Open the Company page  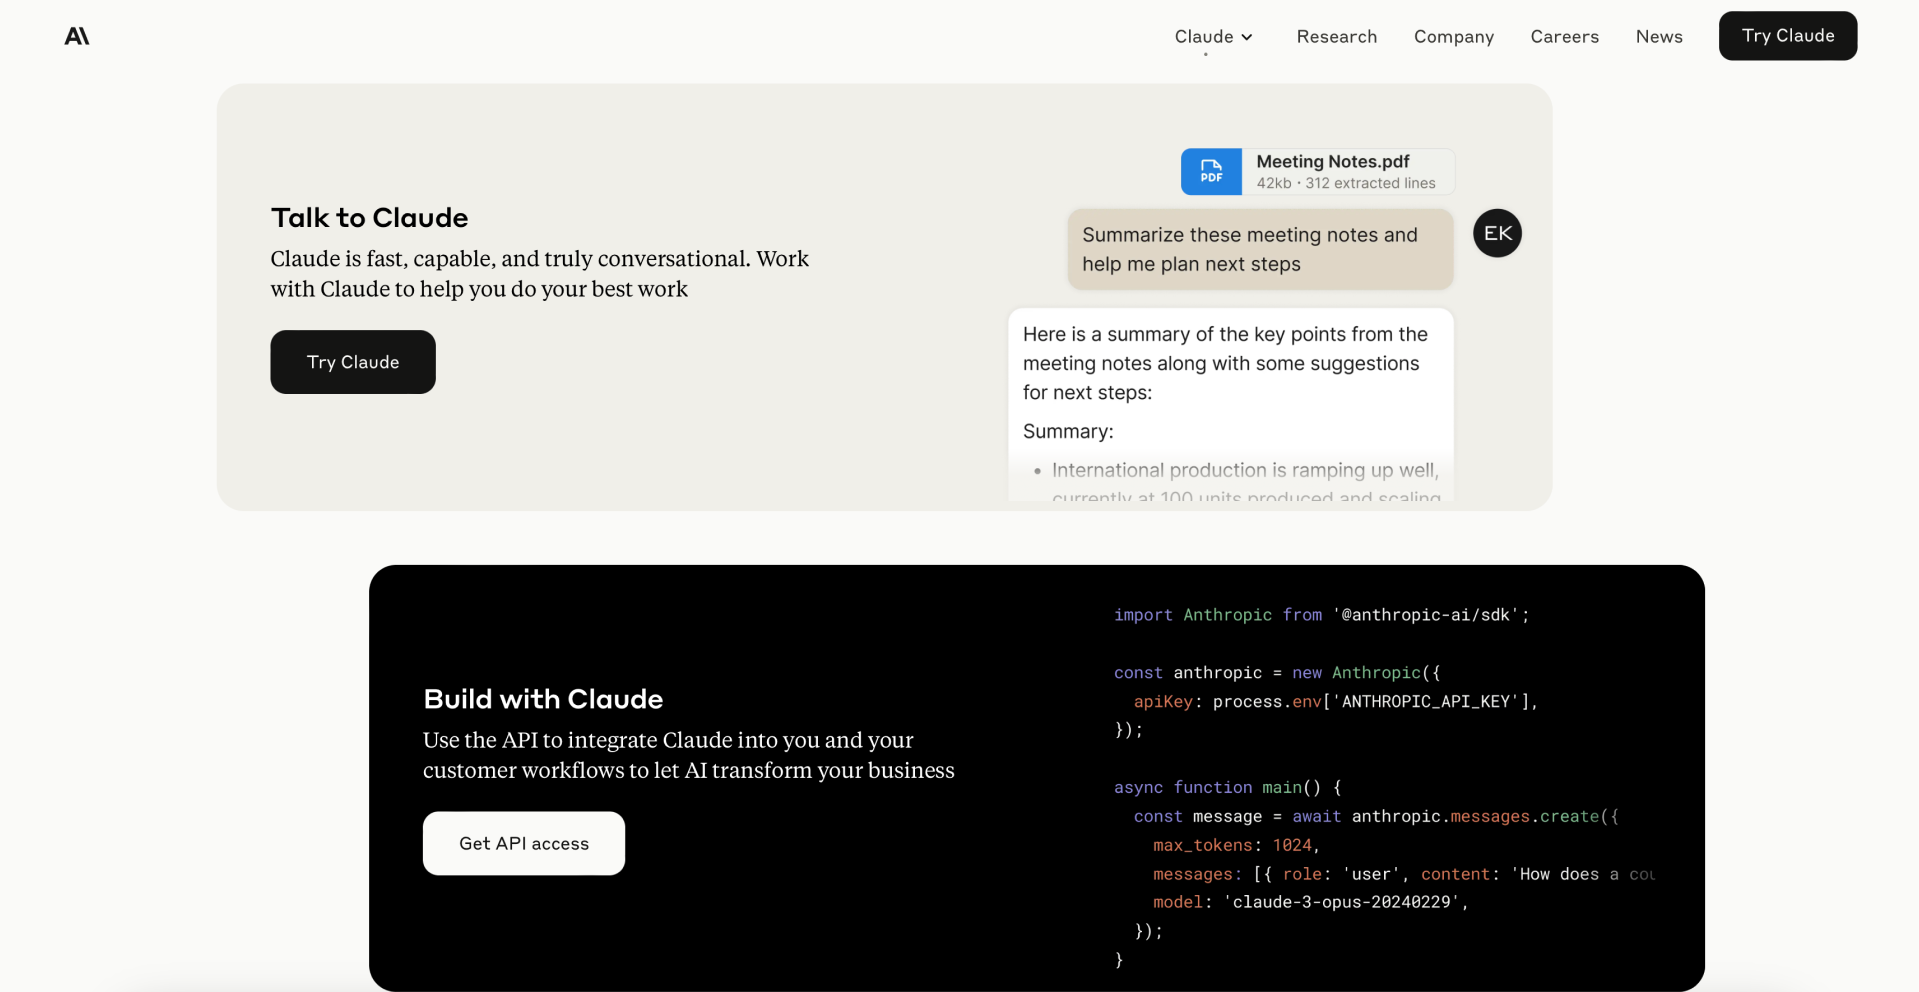tap(1453, 36)
